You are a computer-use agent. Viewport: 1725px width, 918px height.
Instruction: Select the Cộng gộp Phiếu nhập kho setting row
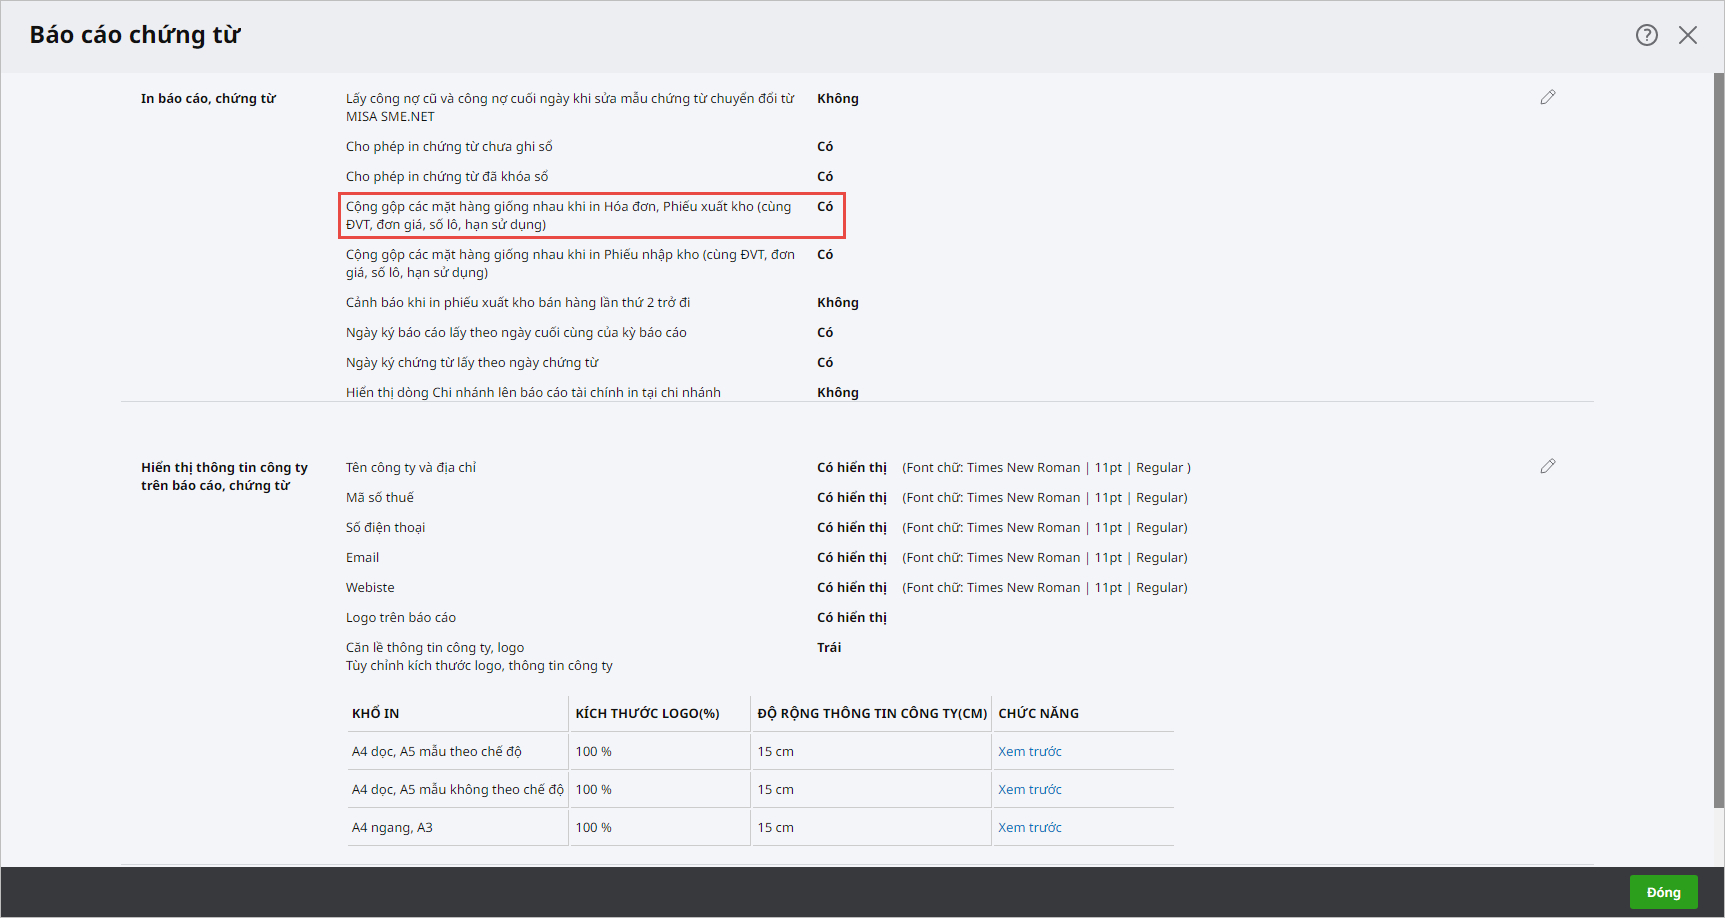click(570, 263)
